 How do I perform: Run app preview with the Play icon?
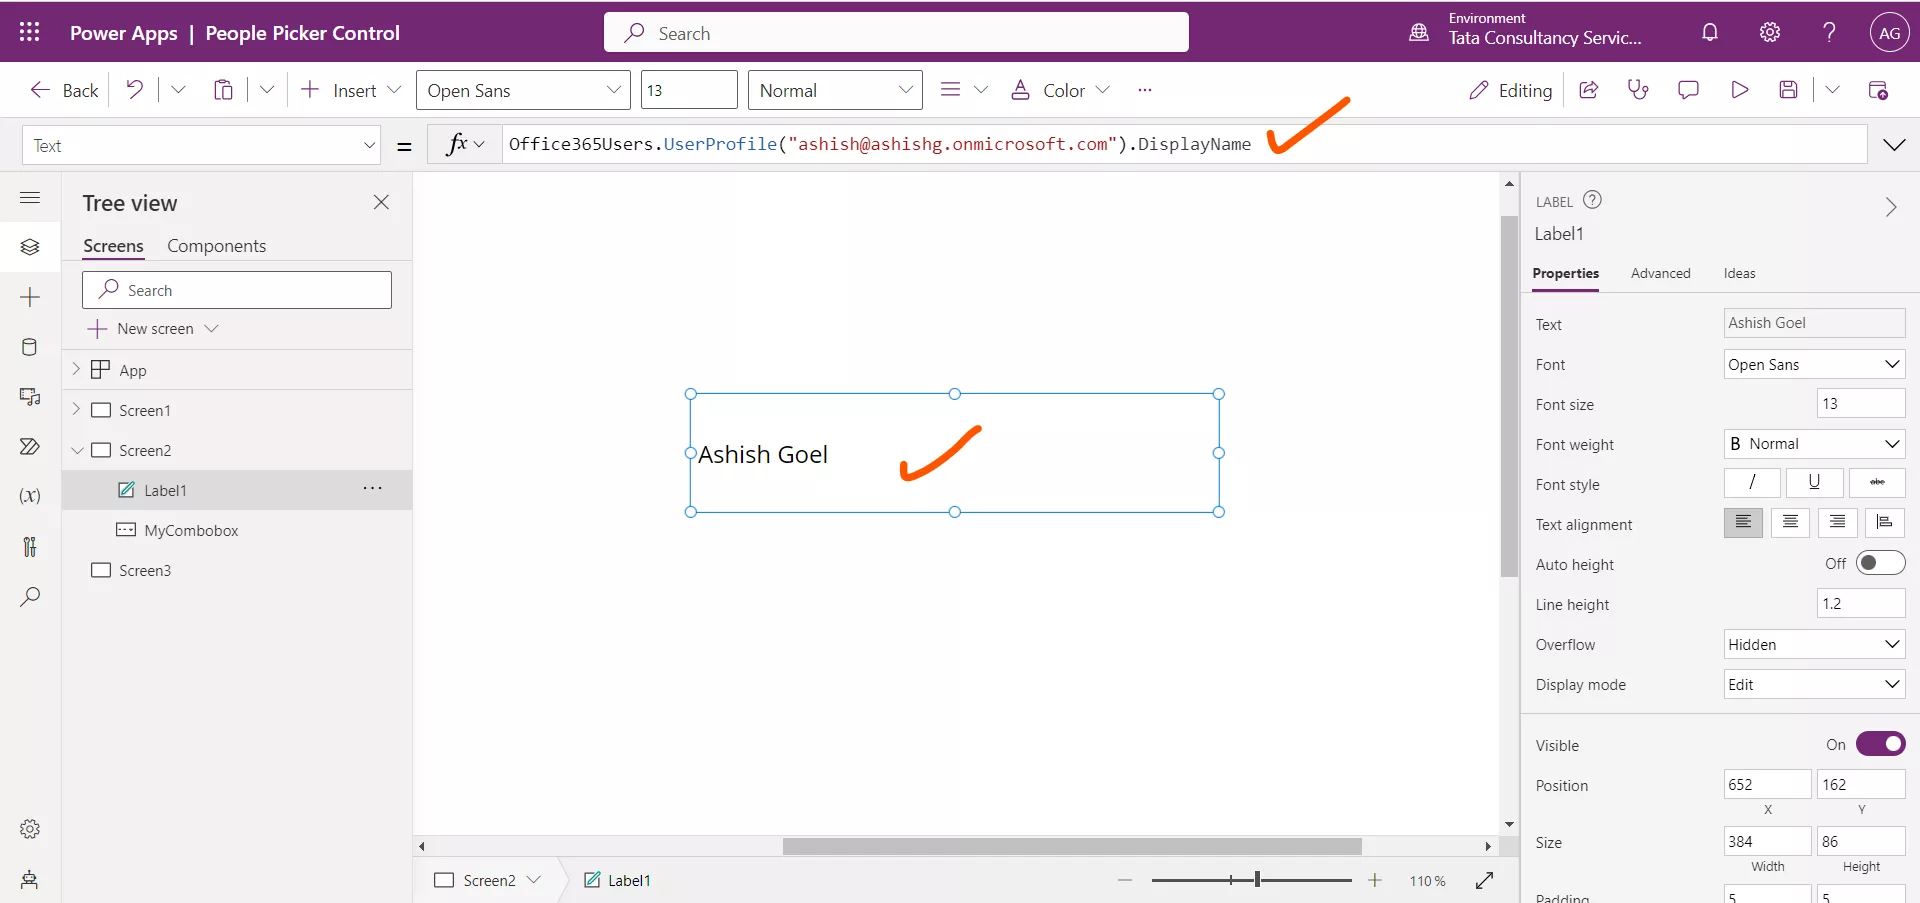tap(1739, 89)
